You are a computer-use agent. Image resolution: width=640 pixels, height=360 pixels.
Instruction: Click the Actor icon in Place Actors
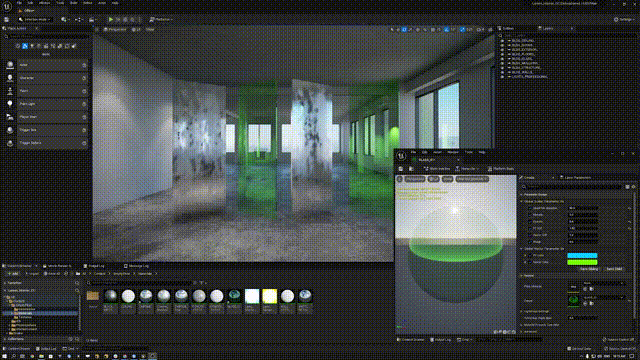point(10,65)
